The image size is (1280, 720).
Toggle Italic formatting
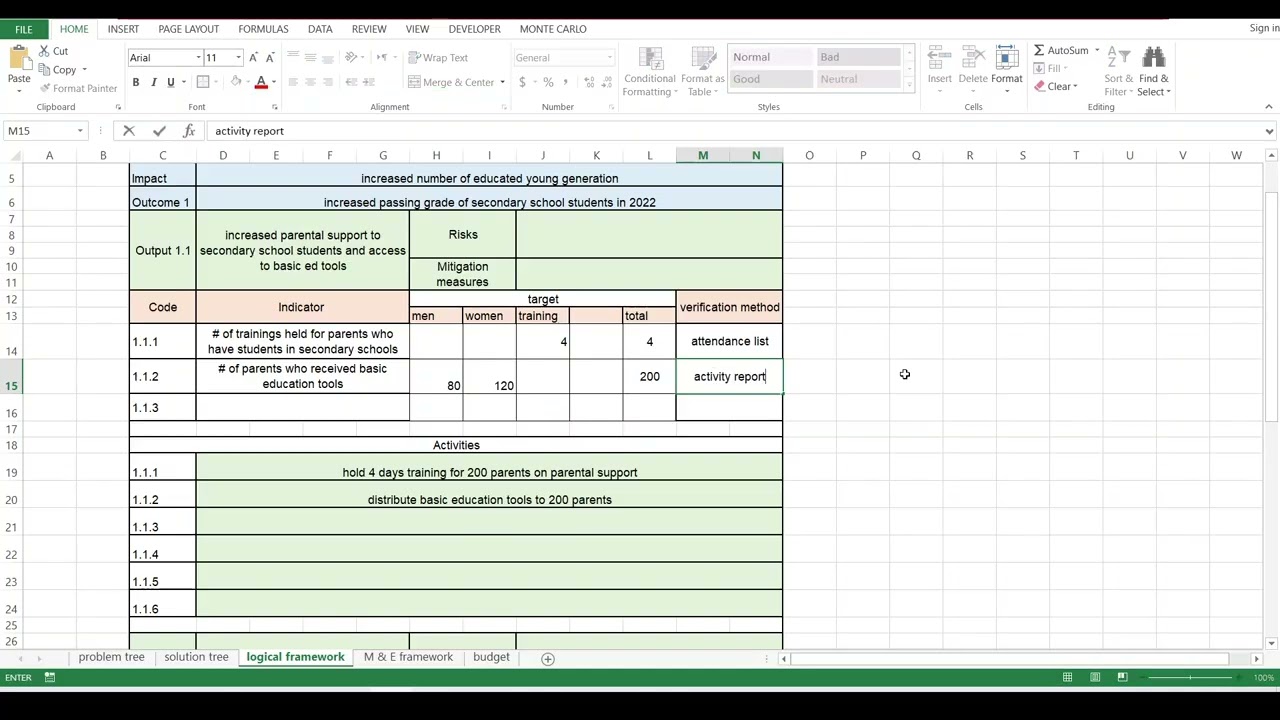[x=153, y=82]
